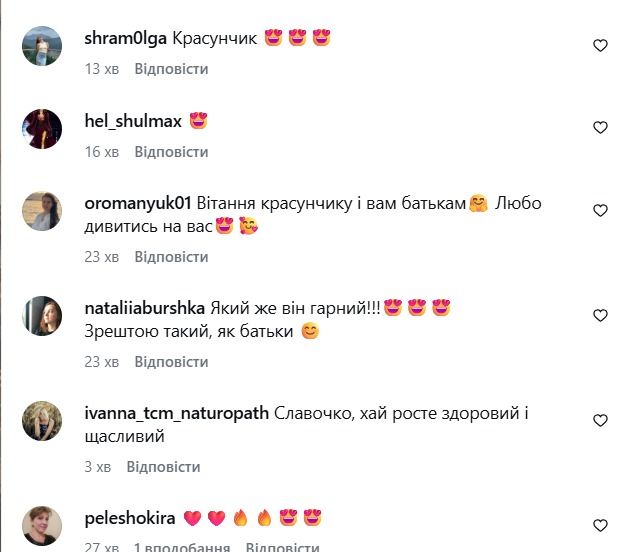Reply to hel_shulmax's comment via Відповісти

(171, 152)
